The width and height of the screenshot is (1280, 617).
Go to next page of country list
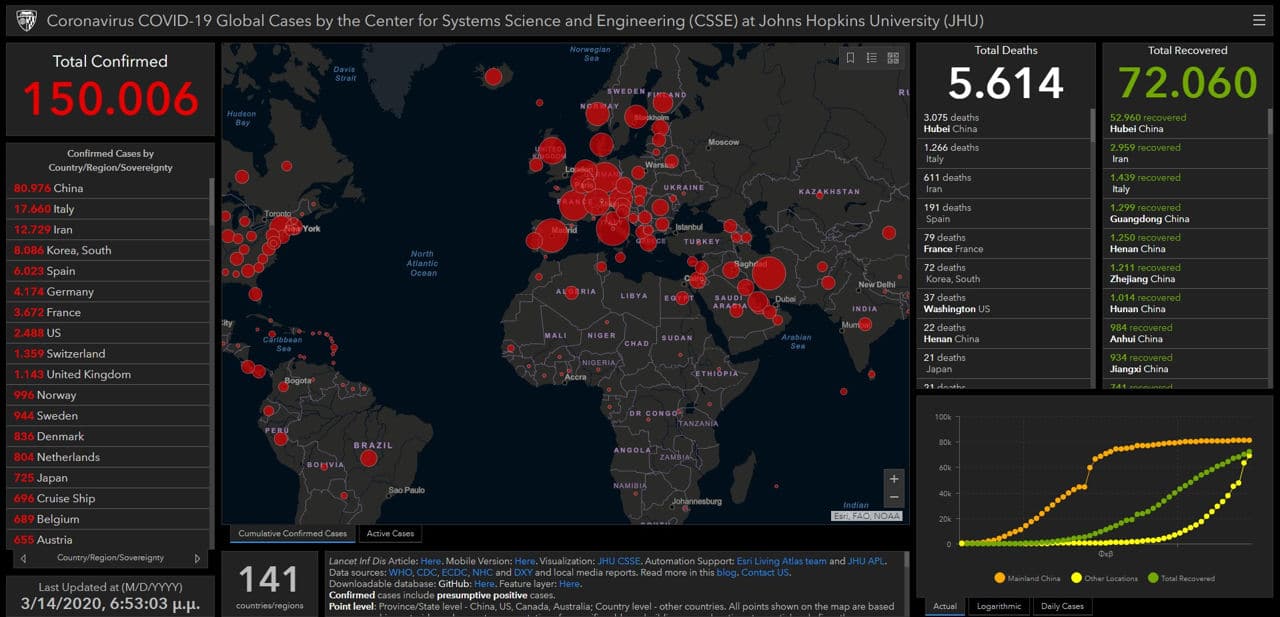(x=197, y=558)
